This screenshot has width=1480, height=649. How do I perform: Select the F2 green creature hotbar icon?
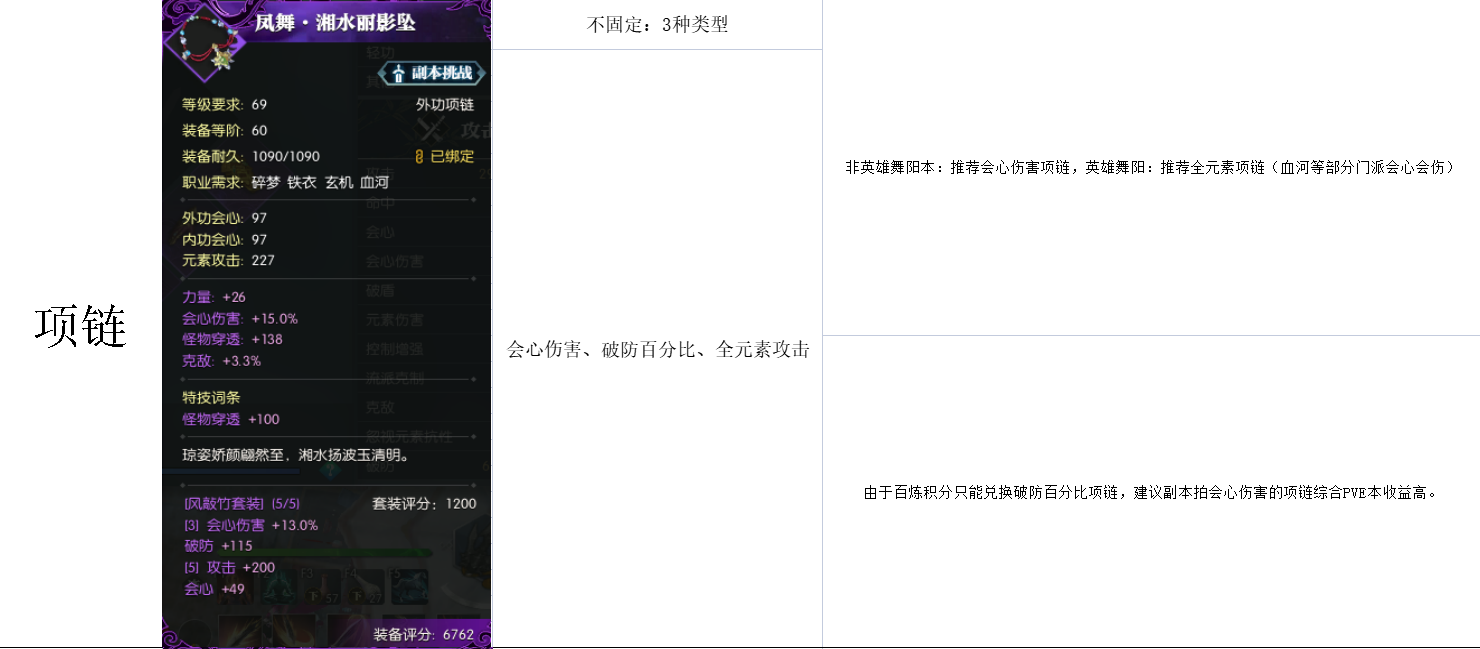pyautogui.click(x=276, y=588)
